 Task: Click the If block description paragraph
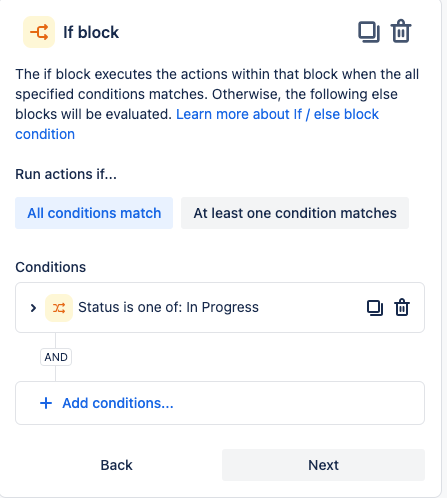pos(217,104)
